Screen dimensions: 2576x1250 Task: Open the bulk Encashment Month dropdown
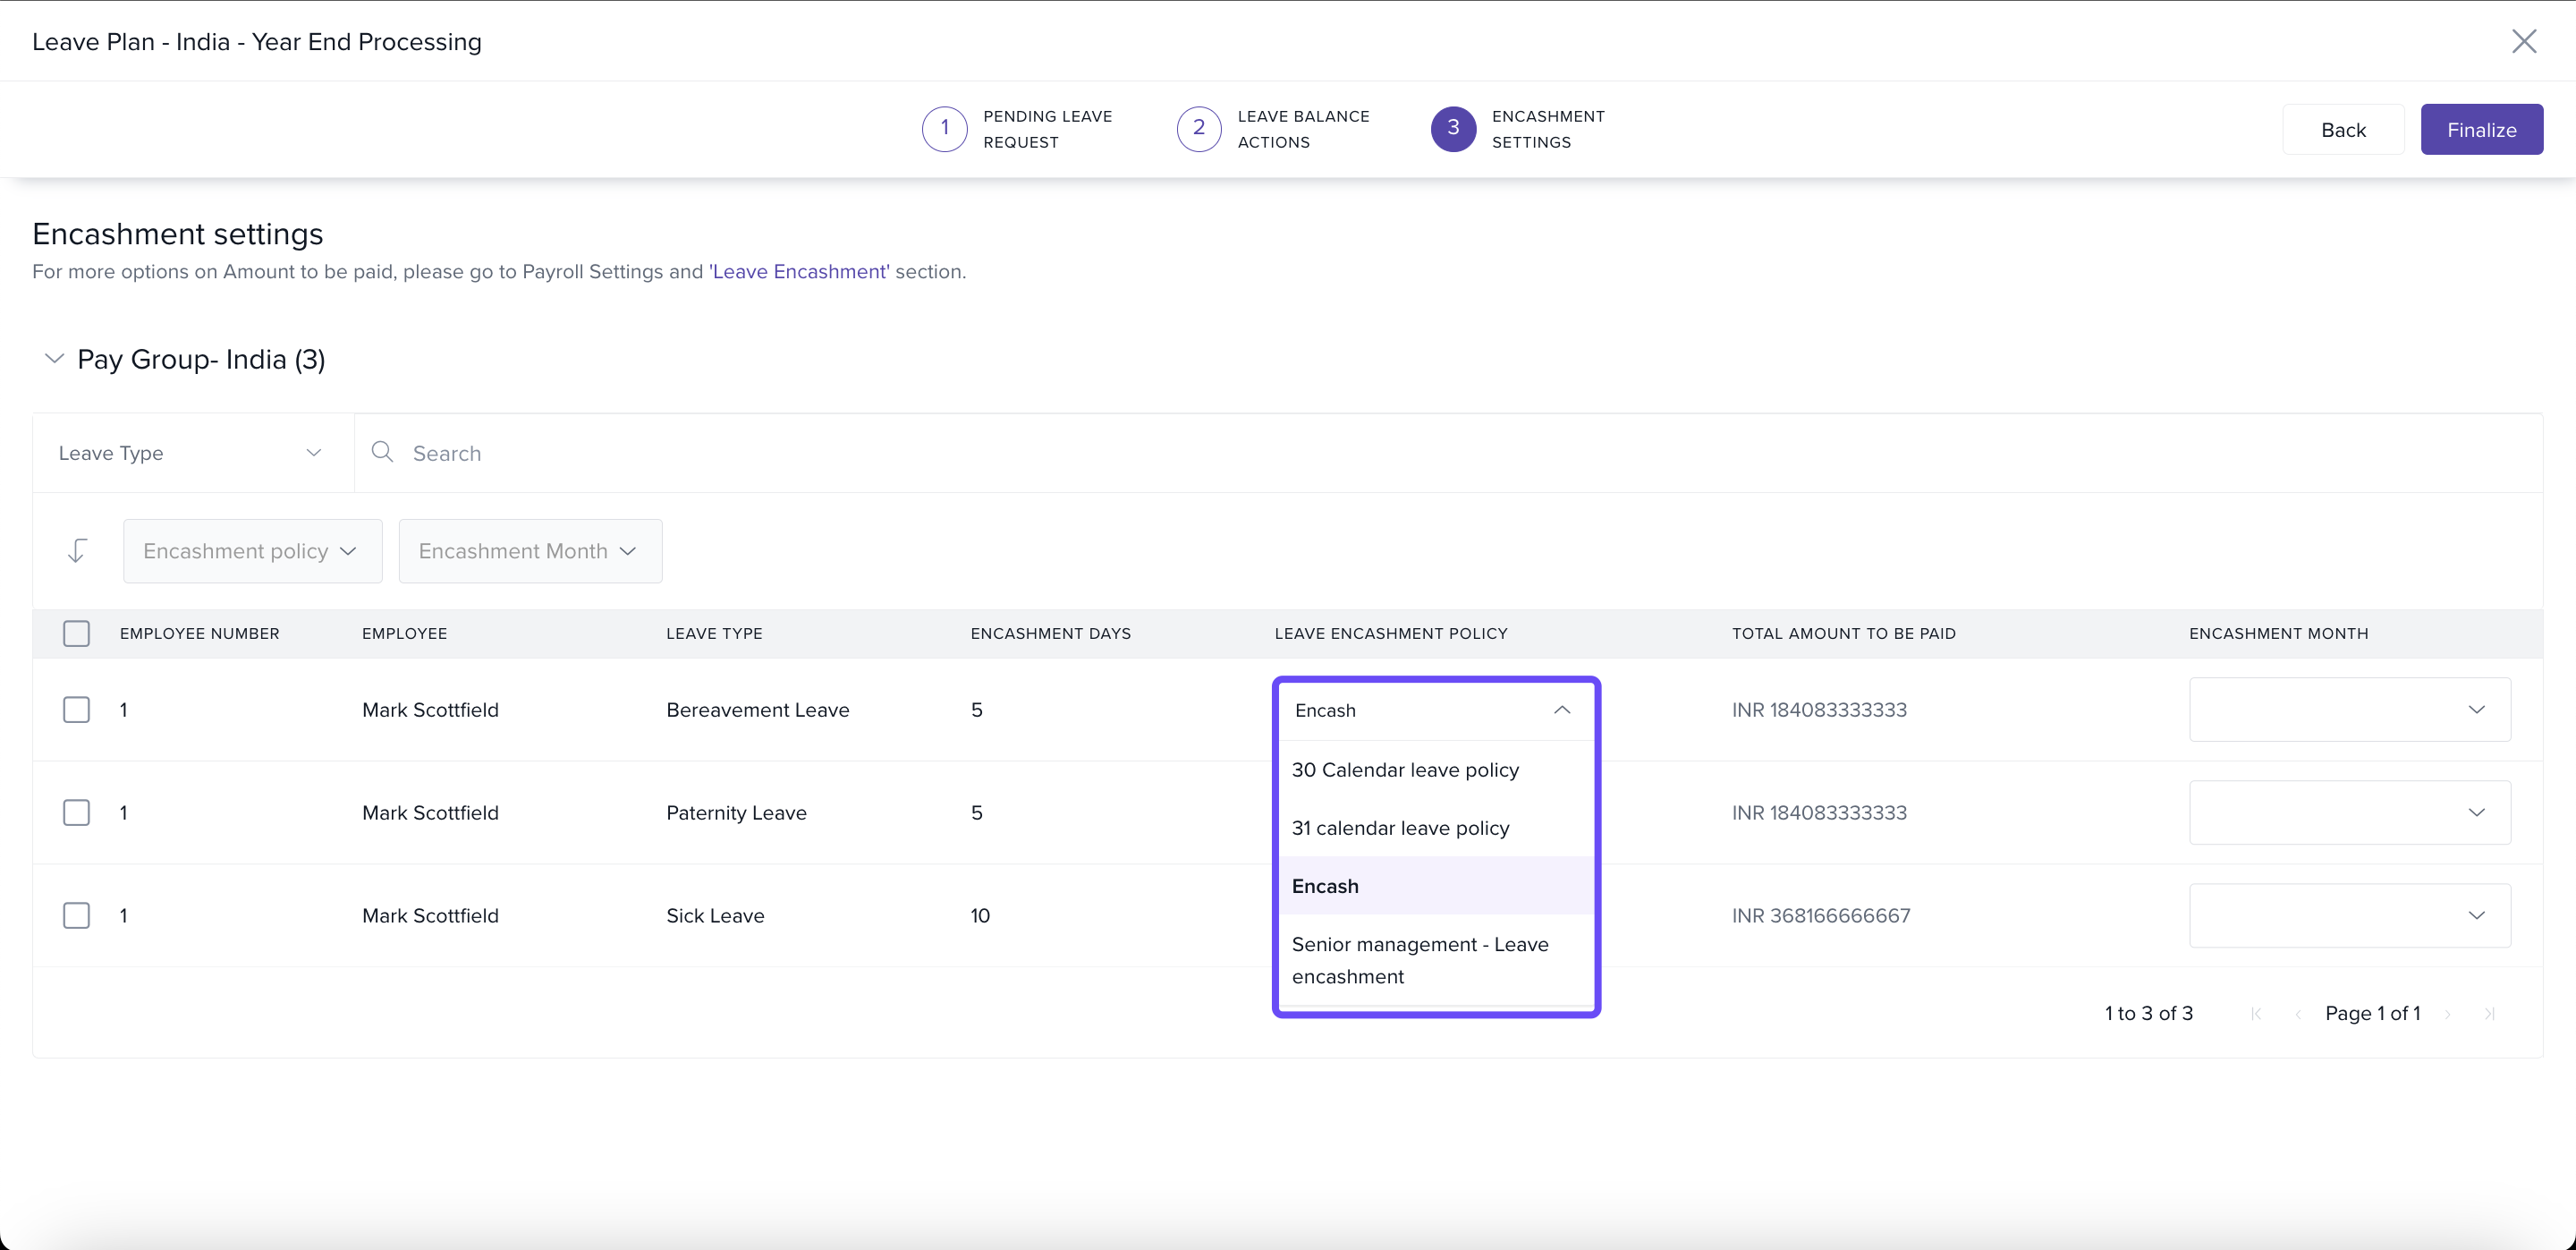point(529,551)
